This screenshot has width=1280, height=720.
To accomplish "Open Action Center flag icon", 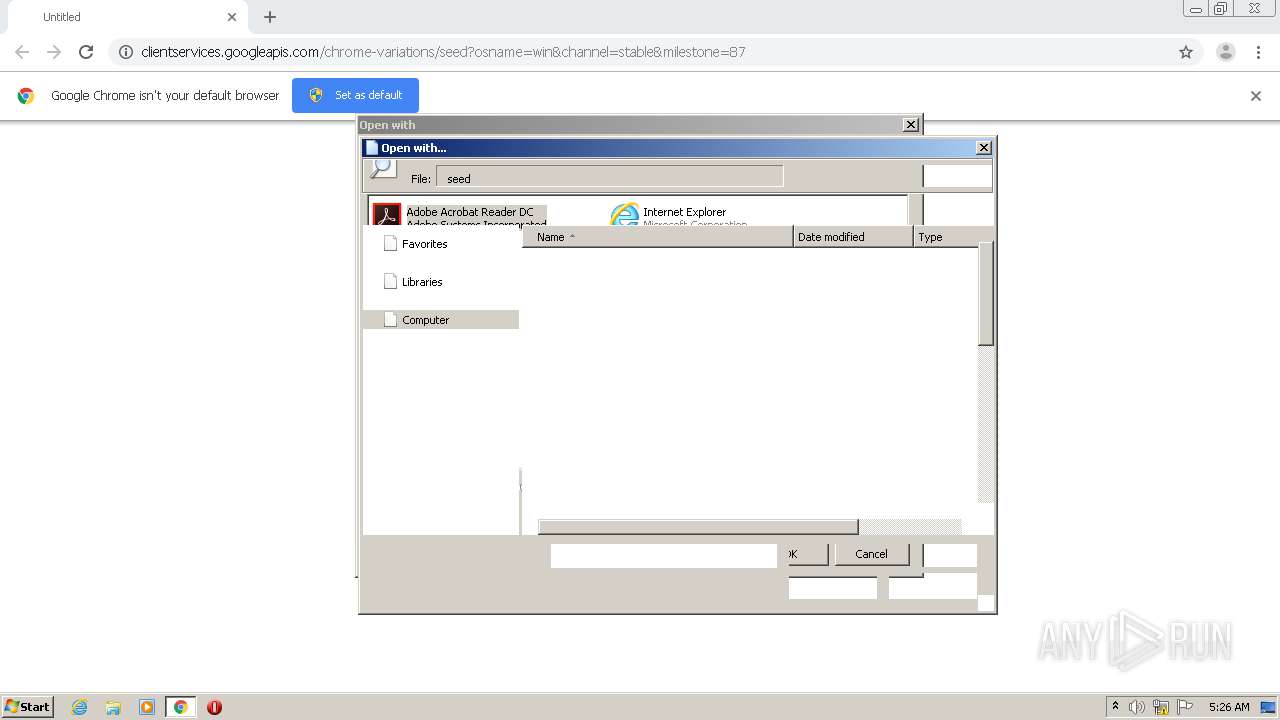I will (1185, 707).
